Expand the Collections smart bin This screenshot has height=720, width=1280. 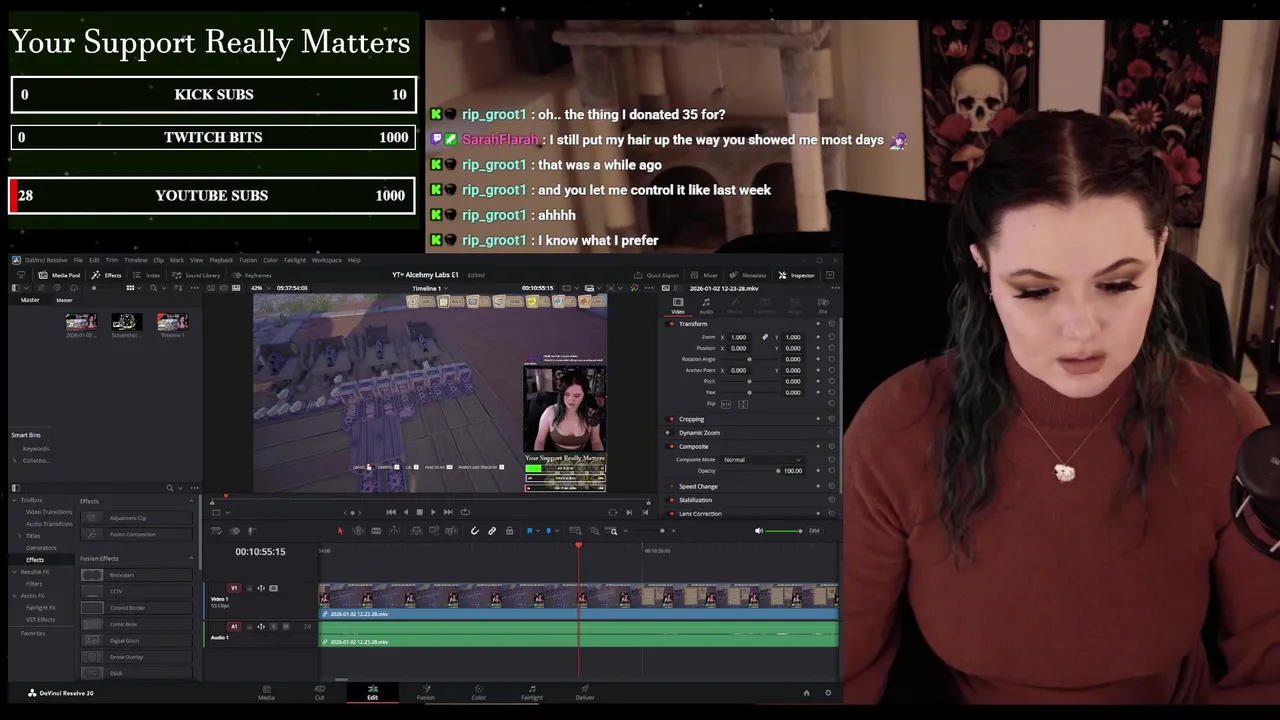(x=15, y=460)
